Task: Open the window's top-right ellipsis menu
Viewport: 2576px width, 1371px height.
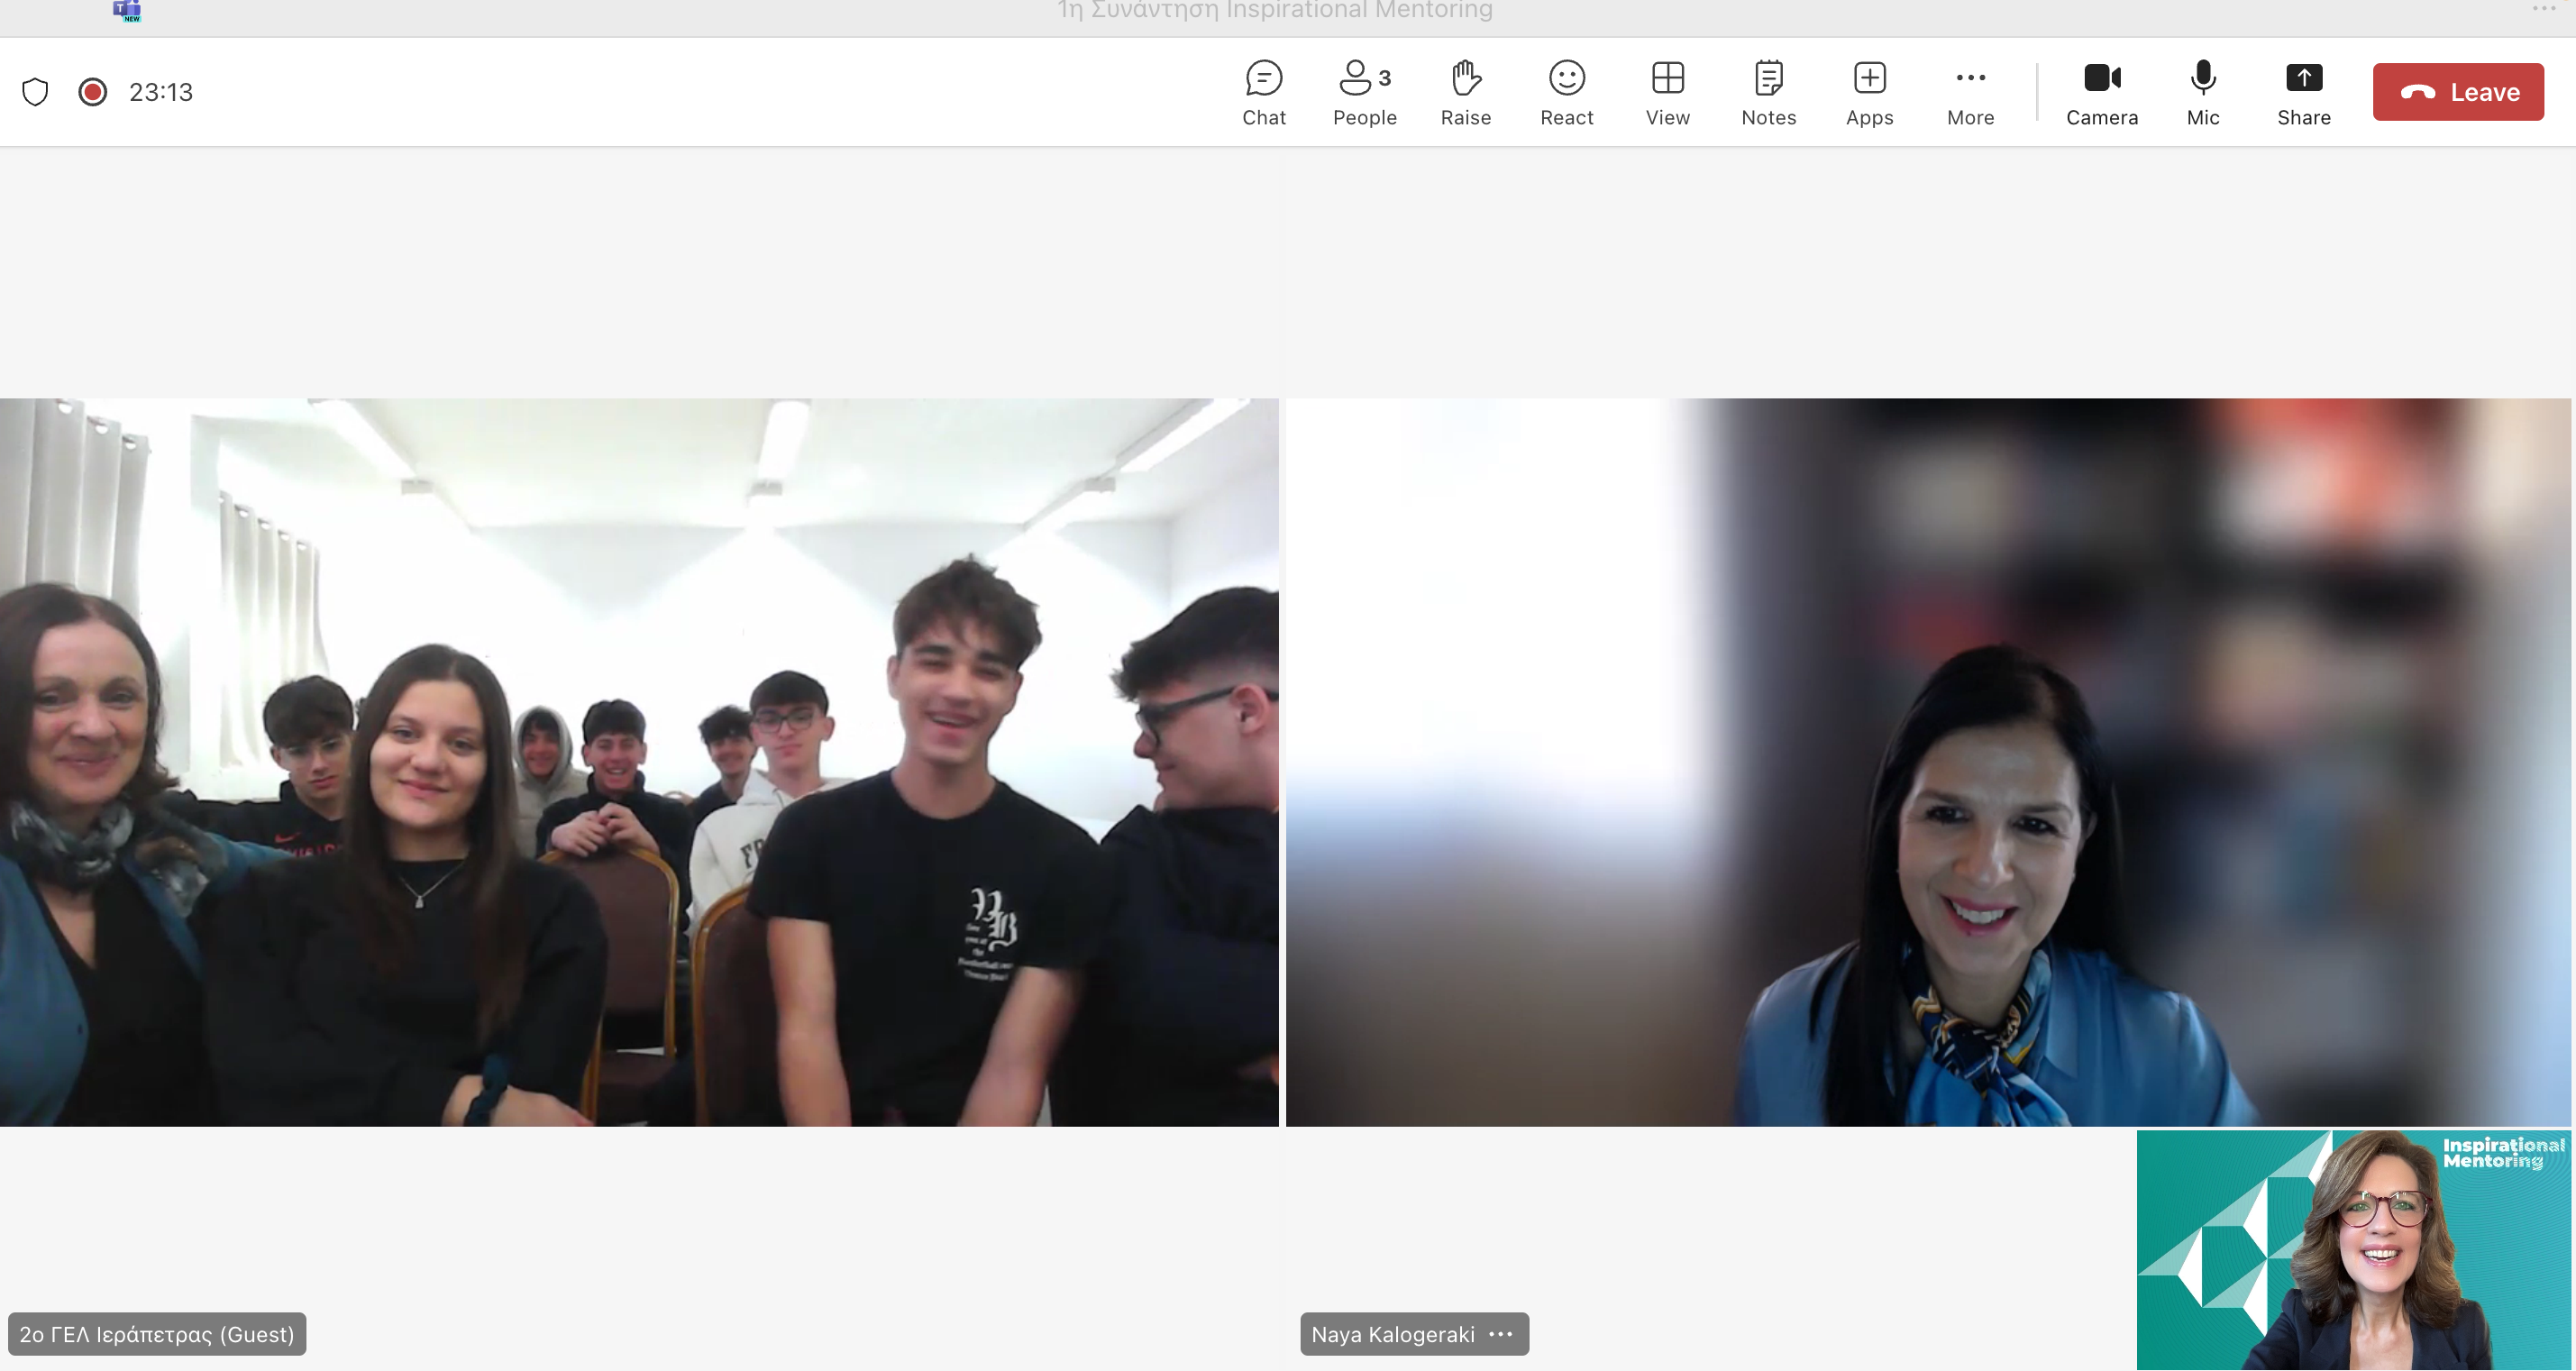Action: point(2543,9)
